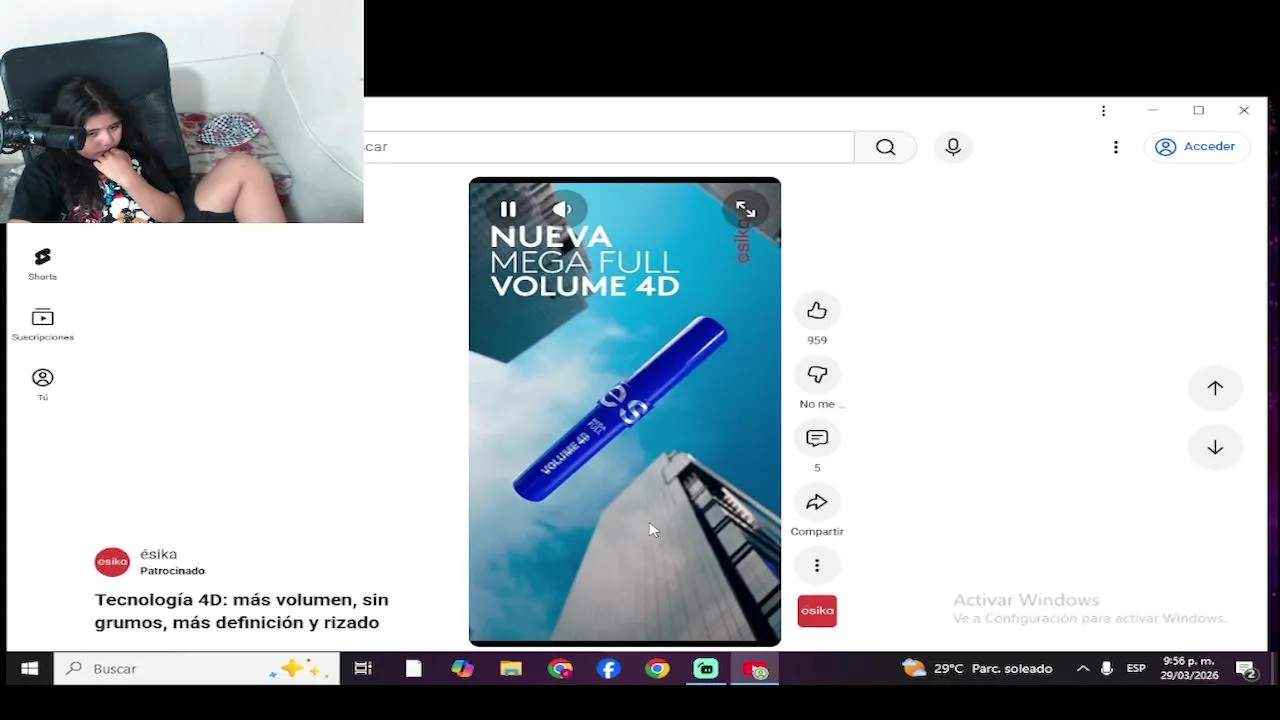Like the ésika Short
Image resolution: width=1280 pixels, height=720 pixels.
(x=817, y=311)
